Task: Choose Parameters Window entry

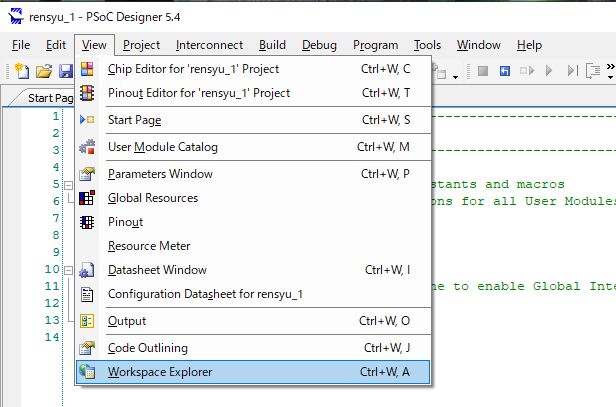Action: coord(253,174)
